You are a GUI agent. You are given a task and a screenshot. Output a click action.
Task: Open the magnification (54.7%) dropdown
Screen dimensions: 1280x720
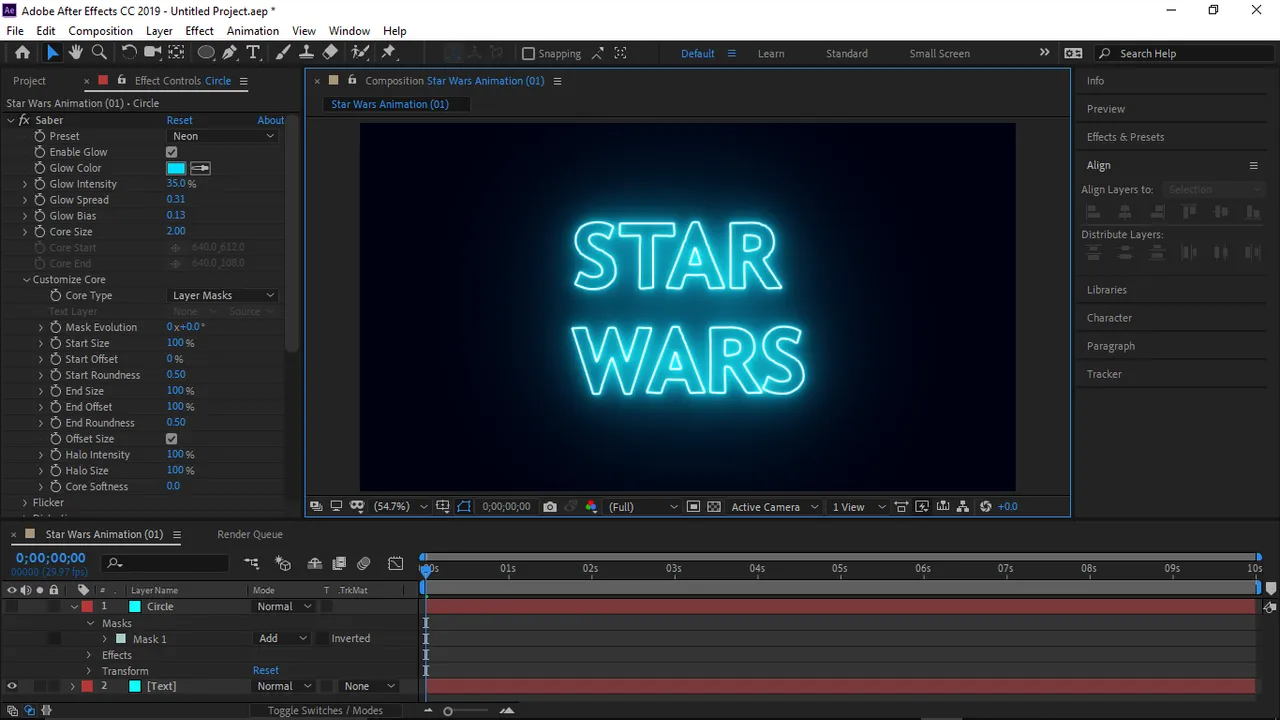click(400, 507)
